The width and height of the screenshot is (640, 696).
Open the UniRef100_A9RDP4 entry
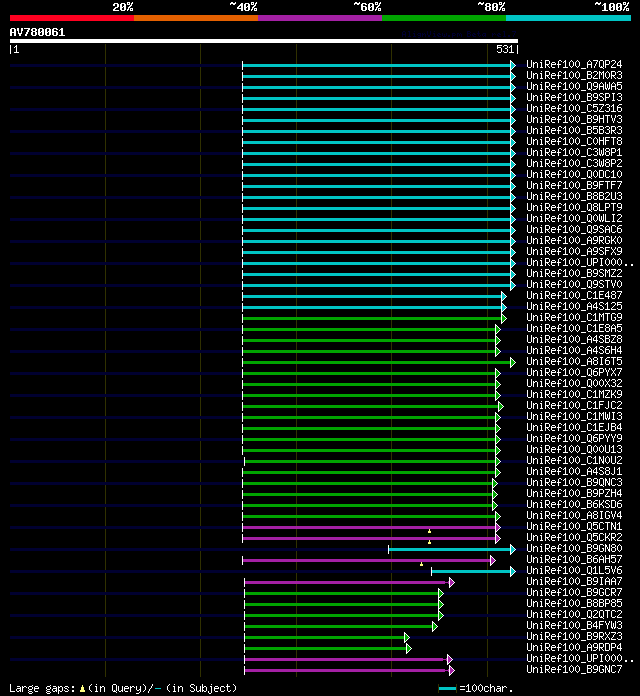pos(574,647)
